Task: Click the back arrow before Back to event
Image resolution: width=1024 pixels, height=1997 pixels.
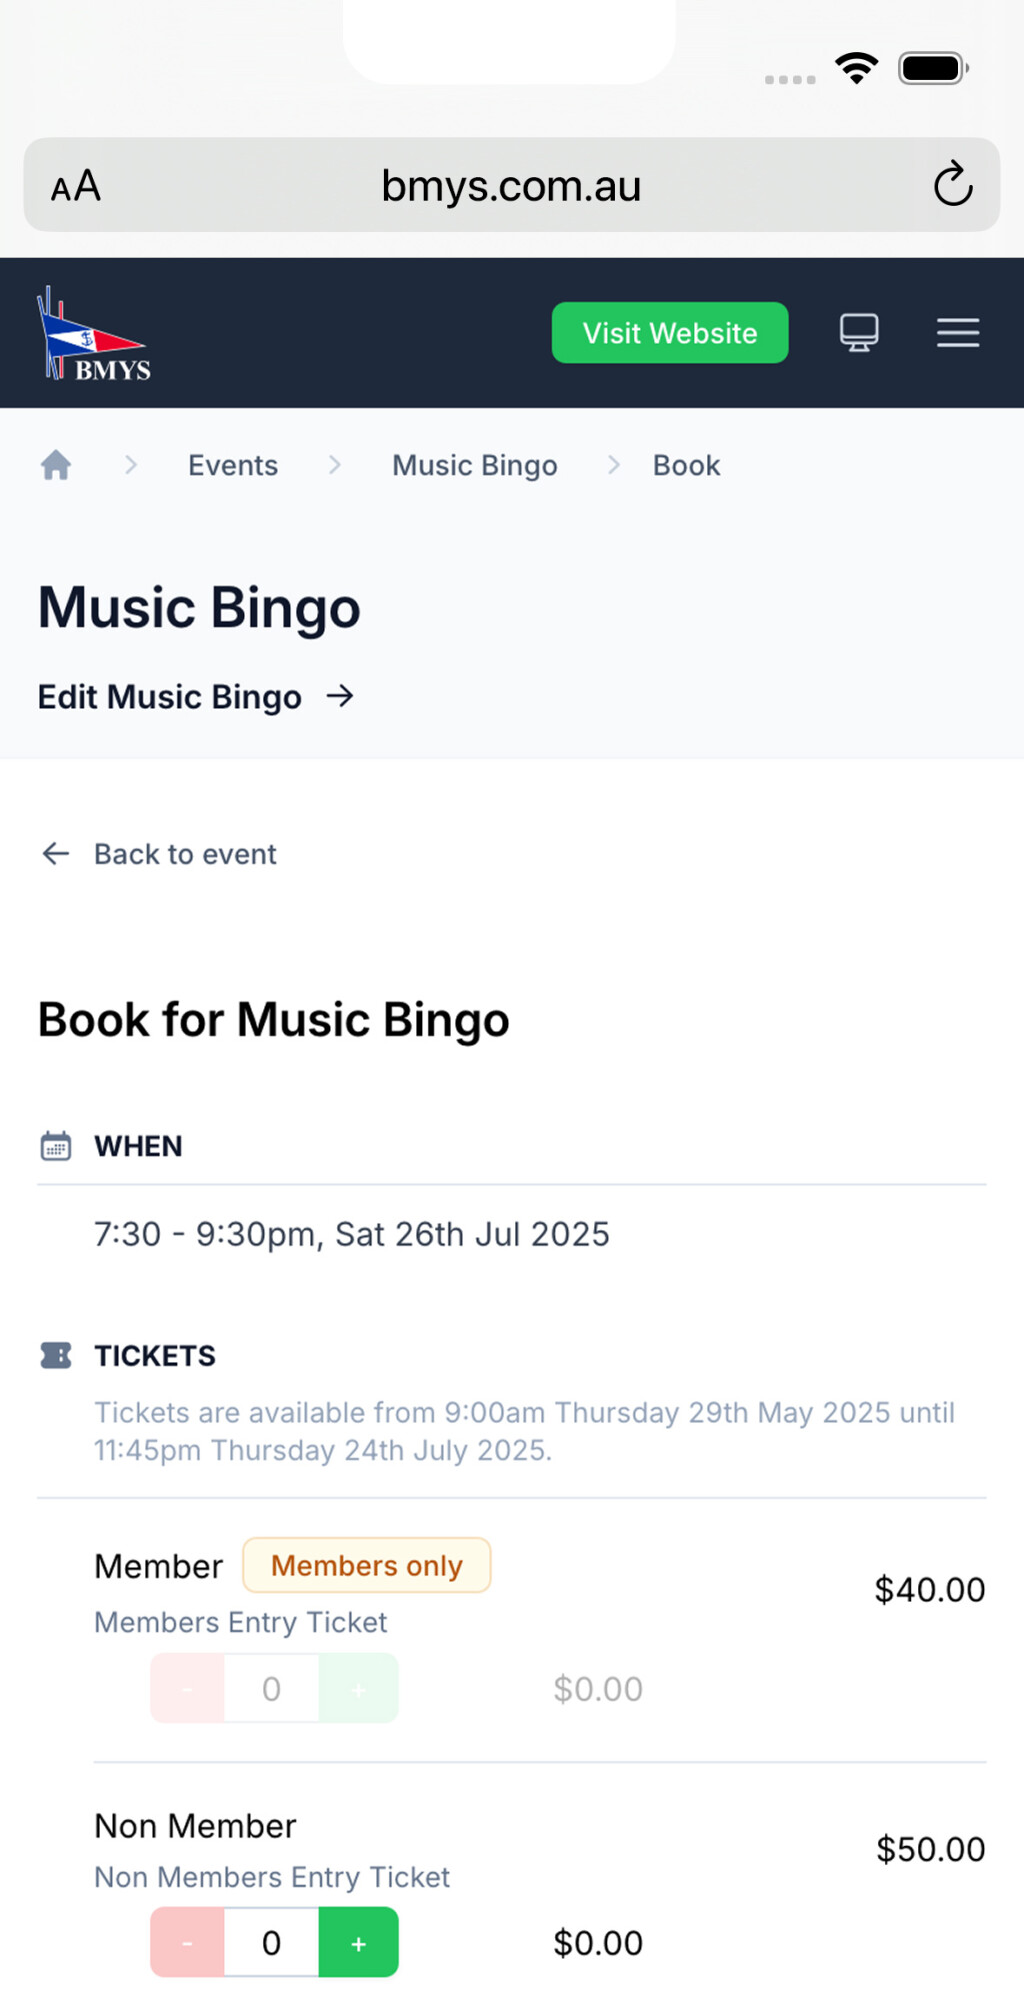Action: (x=56, y=853)
